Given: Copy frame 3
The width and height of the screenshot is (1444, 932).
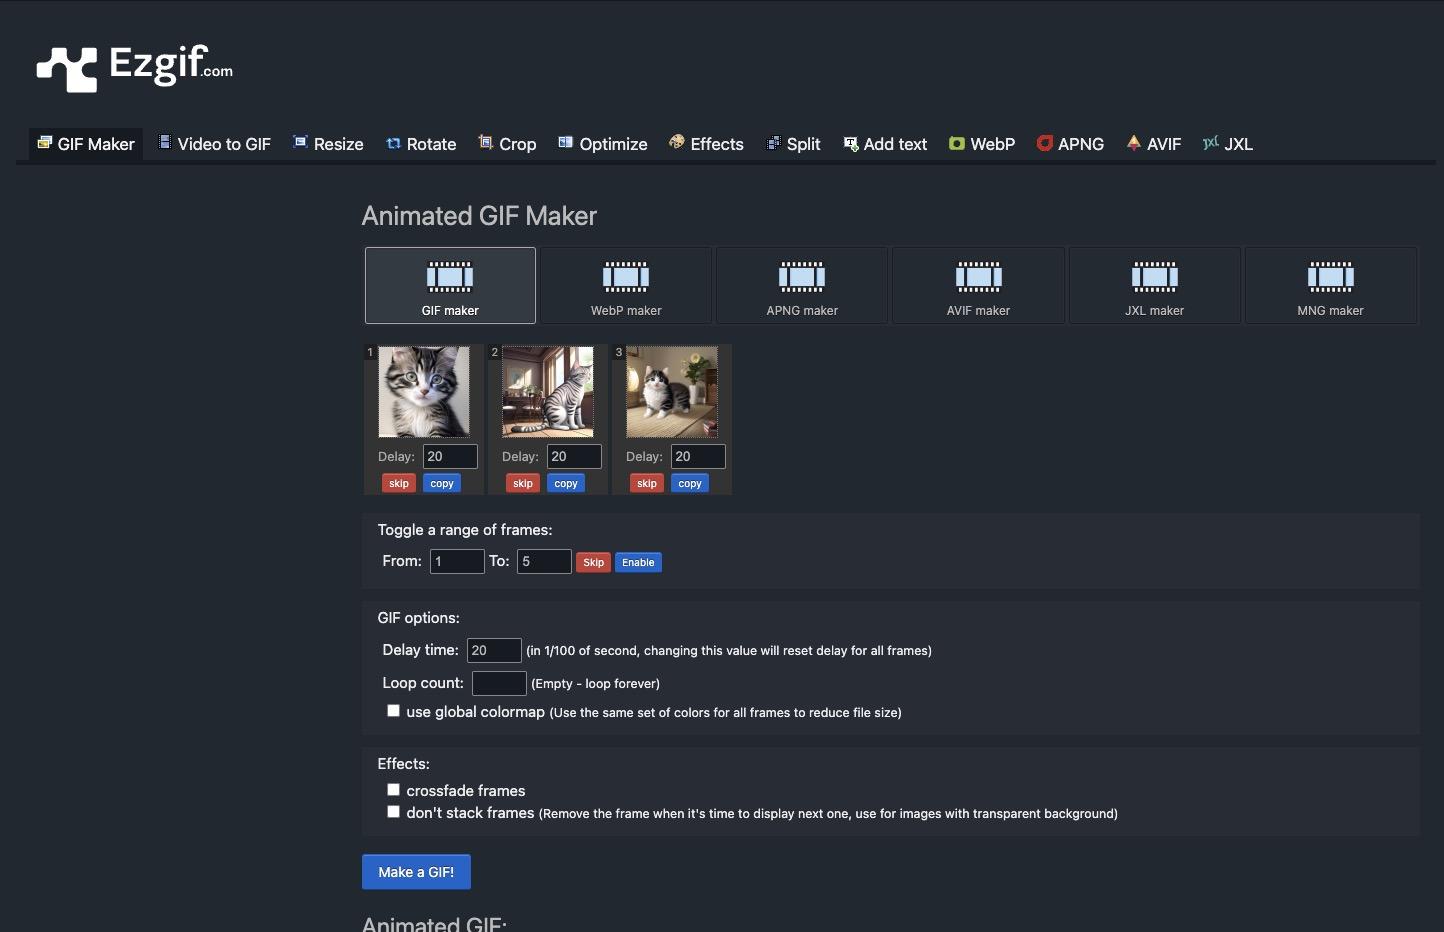Looking at the screenshot, I should click(x=690, y=483).
